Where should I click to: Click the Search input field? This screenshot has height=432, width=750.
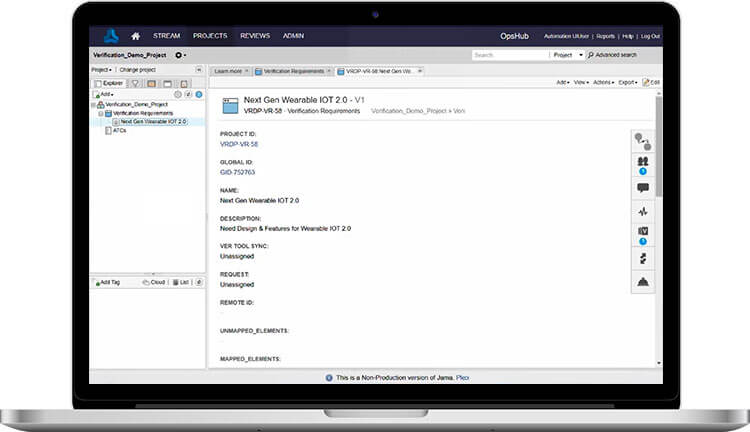(x=508, y=55)
